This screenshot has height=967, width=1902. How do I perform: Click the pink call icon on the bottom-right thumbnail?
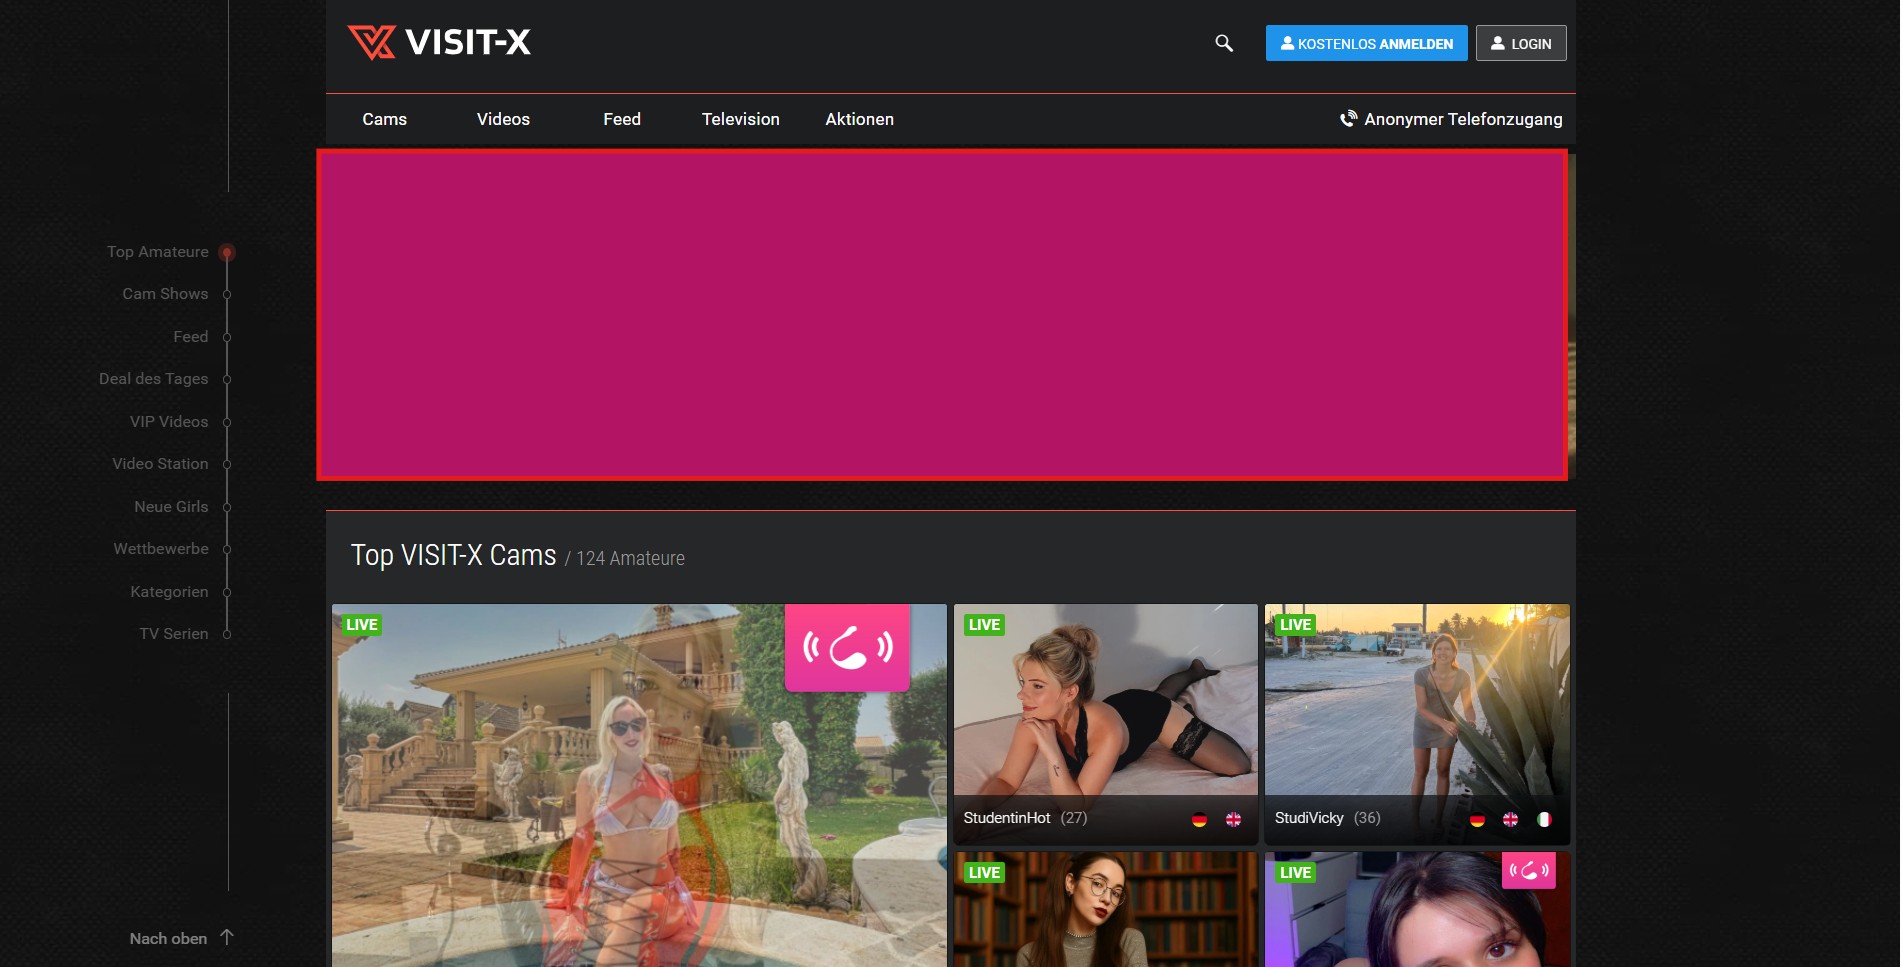pyautogui.click(x=1527, y=871)
